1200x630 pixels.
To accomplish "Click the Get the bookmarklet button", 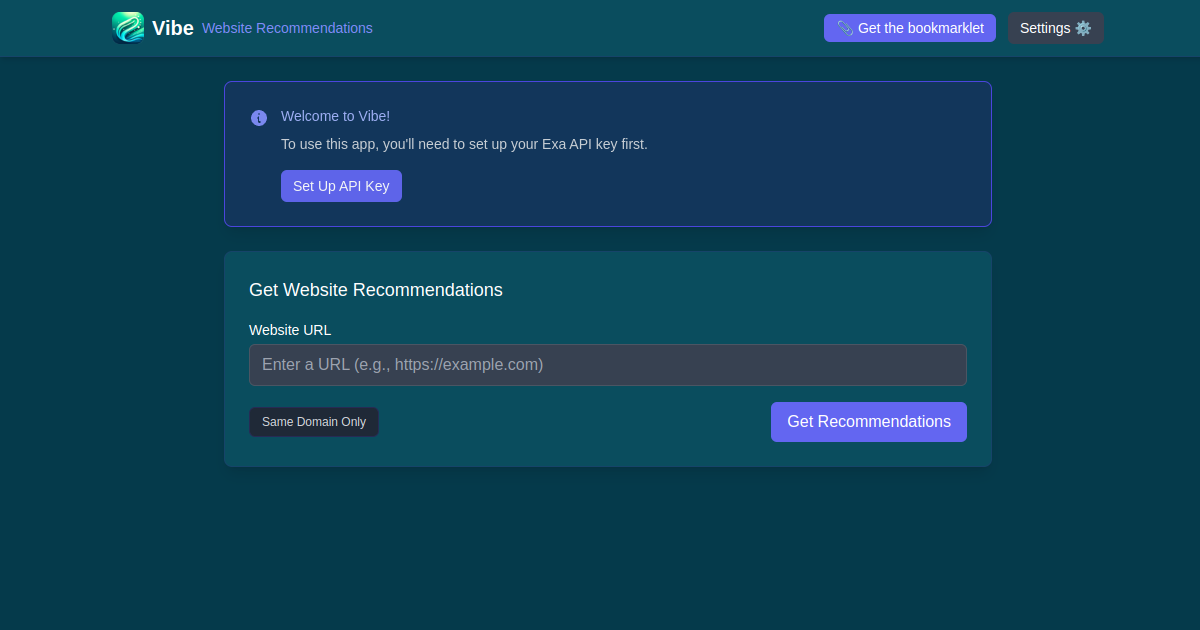I will tap(909, 28).
